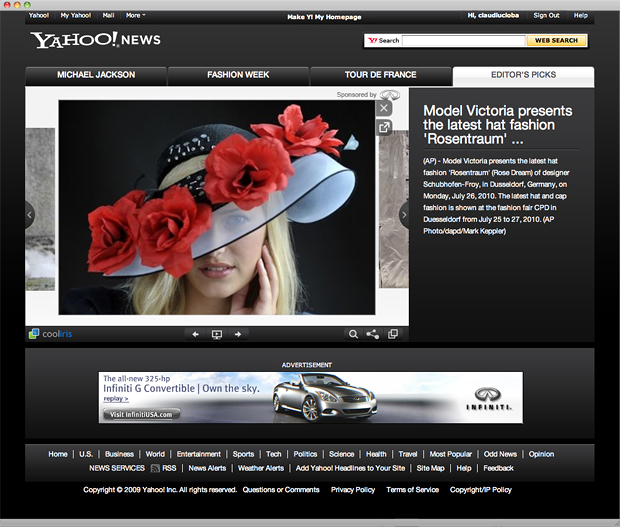This screenshot has width=620, height=527.
Task: Click the magnifier search icon in Cooliris bar
Action: click(353, 334)
